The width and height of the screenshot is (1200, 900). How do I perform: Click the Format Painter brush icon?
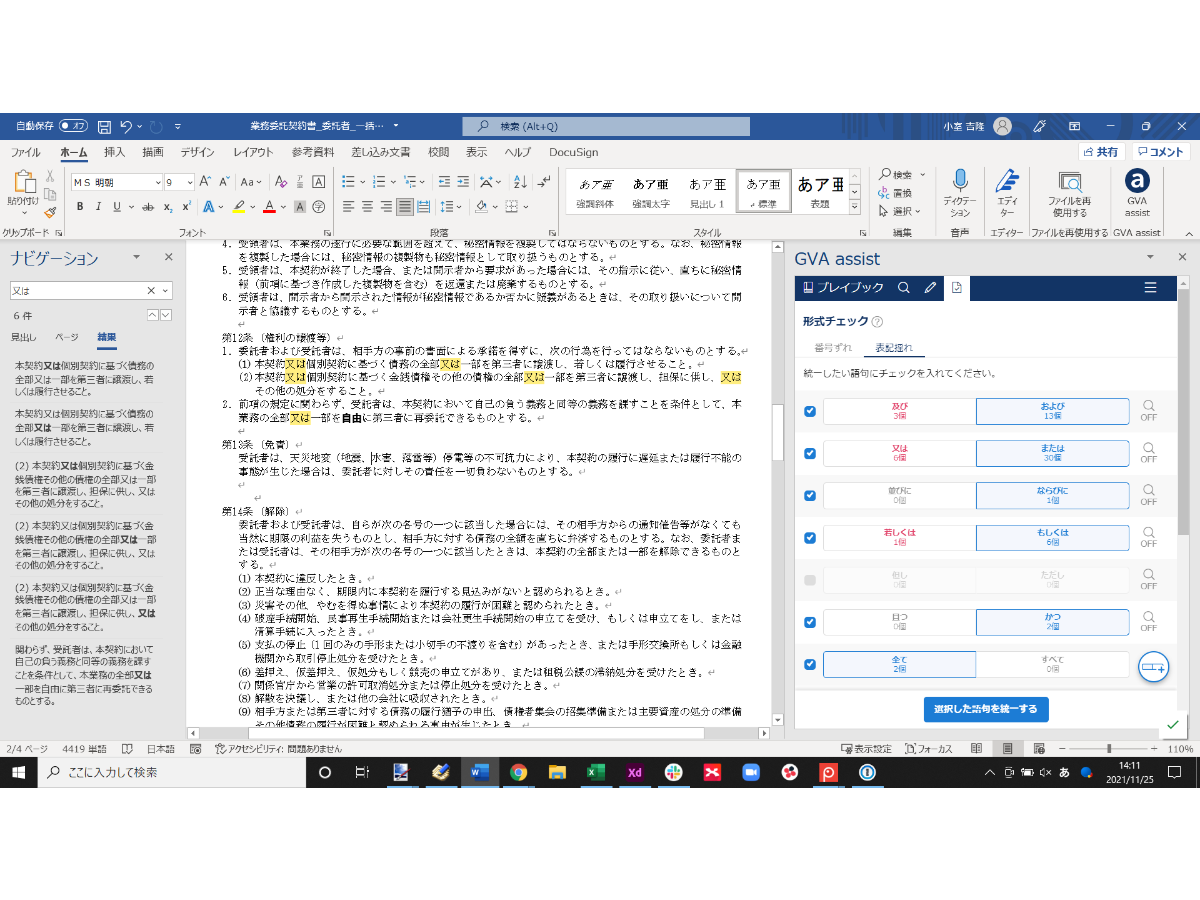click(x=49, y=211)
